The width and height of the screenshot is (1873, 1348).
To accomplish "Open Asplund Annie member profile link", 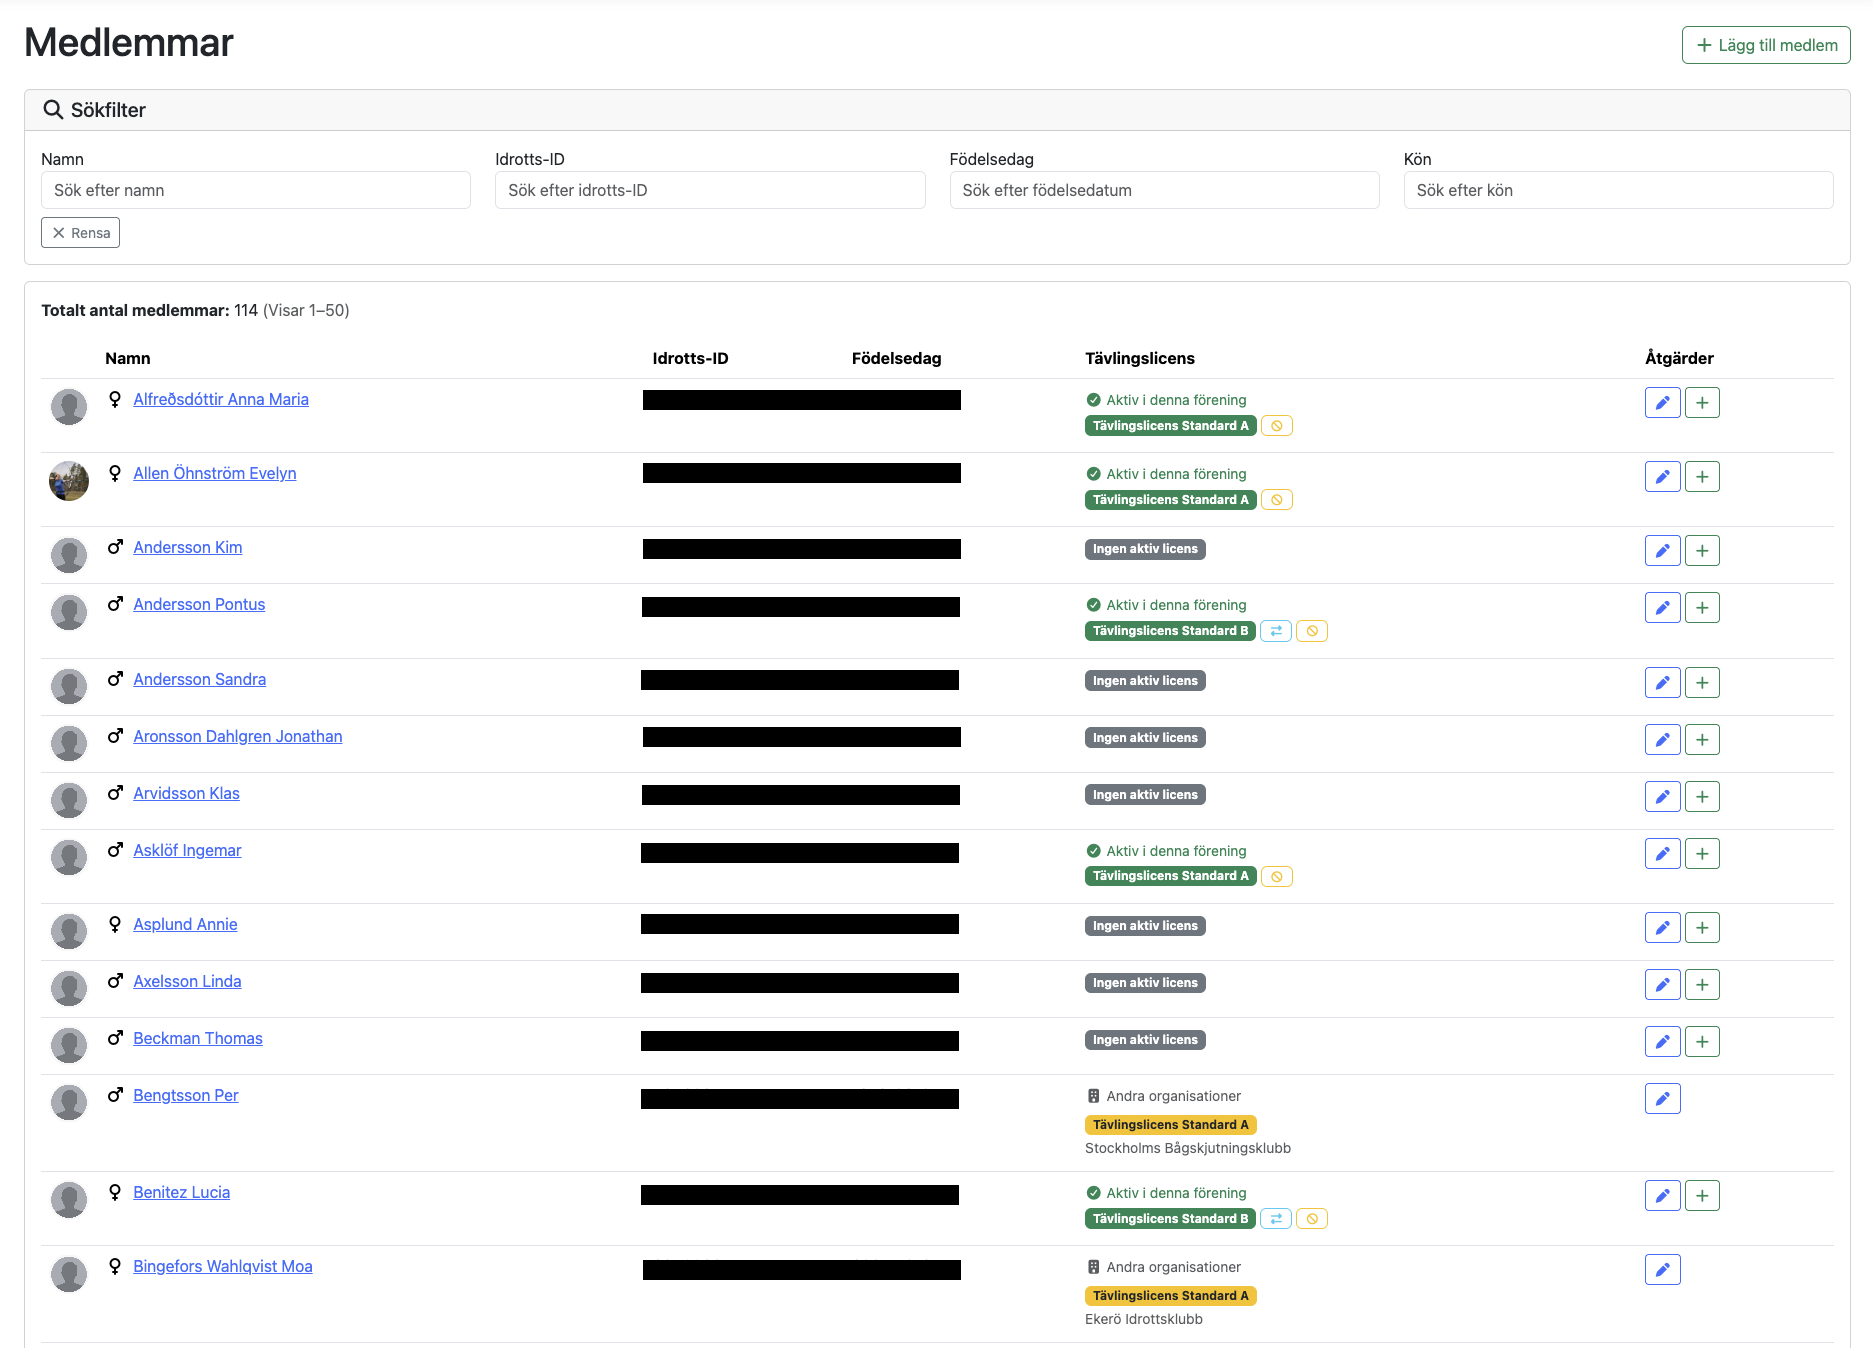I will [x=185, y=925].
